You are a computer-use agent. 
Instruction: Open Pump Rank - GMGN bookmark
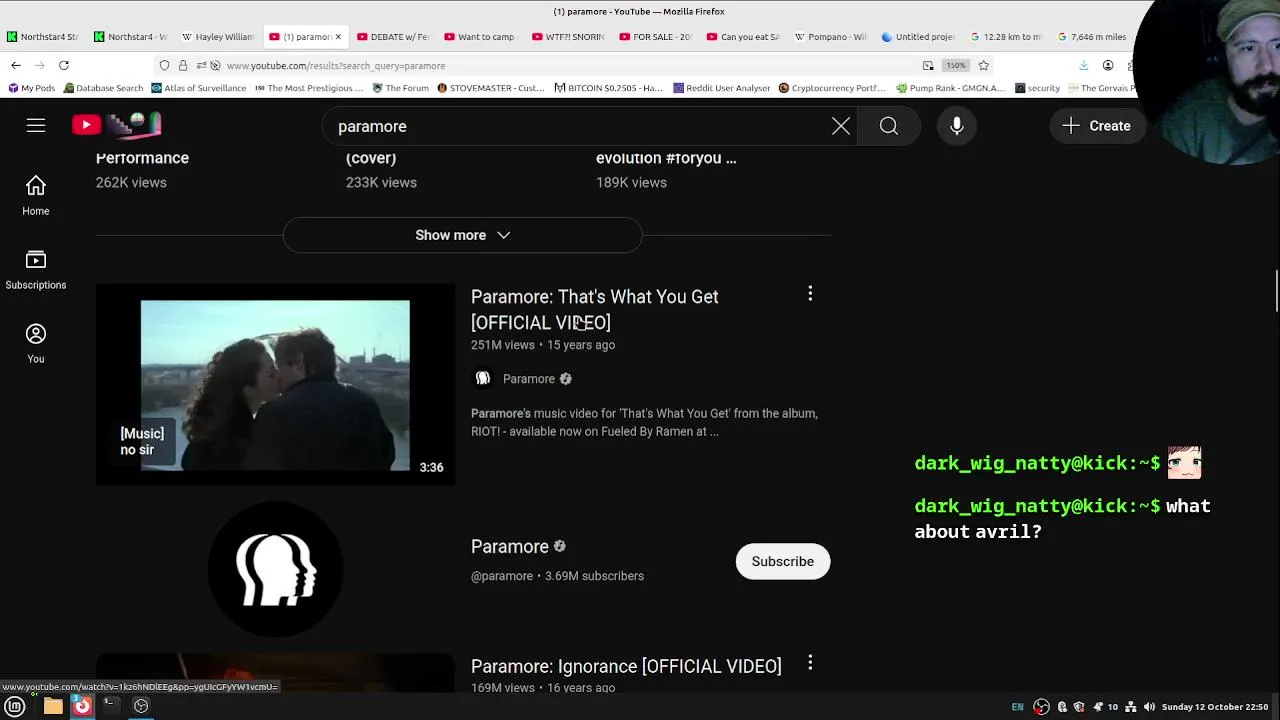coord(950,88)
